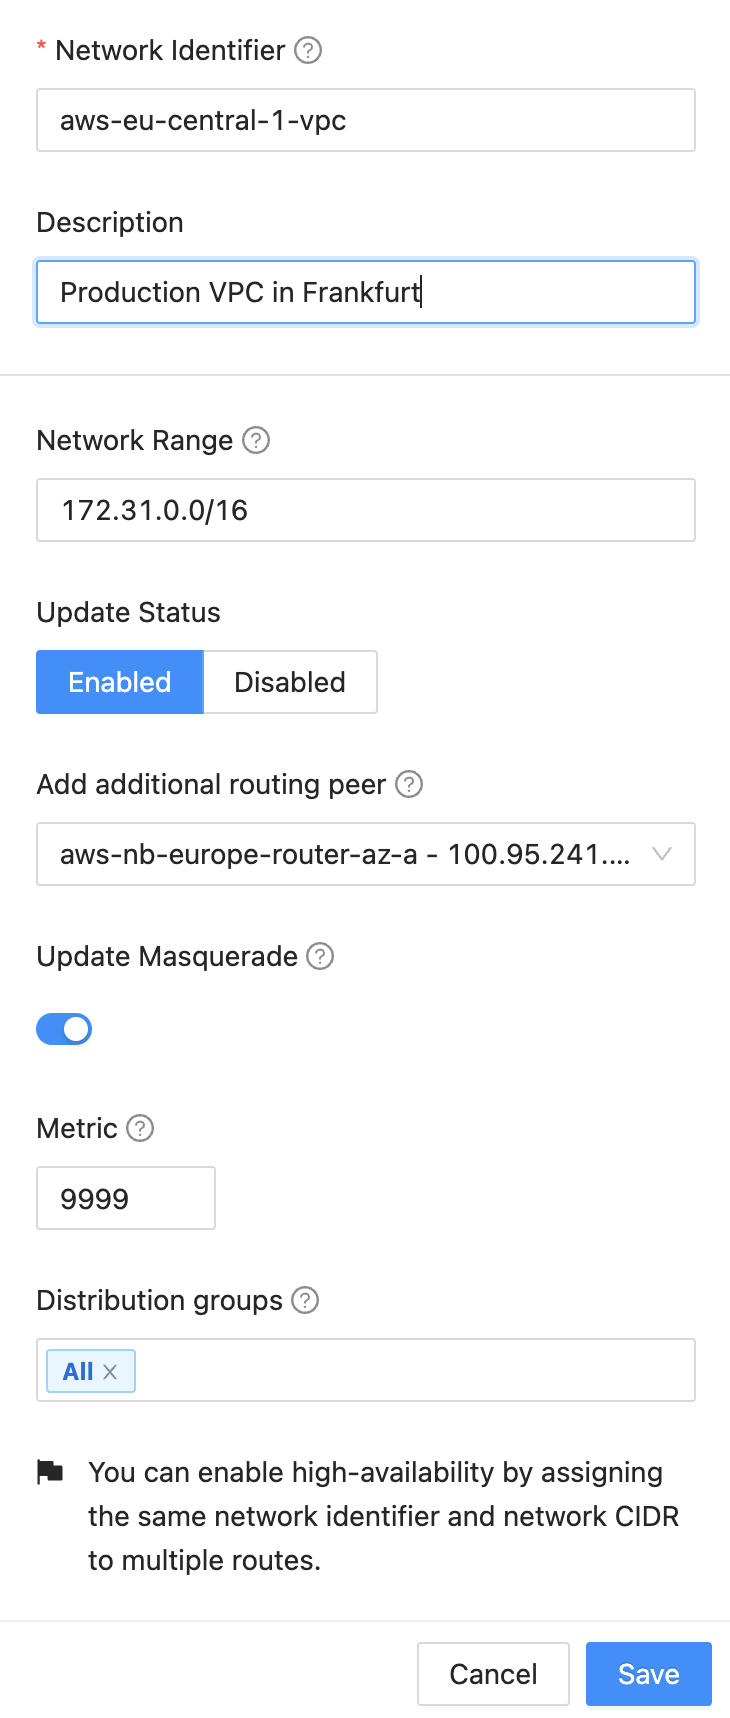The image size is (730, 1718).
Task: Click the Network Range input box
Action: pos(366,510)
